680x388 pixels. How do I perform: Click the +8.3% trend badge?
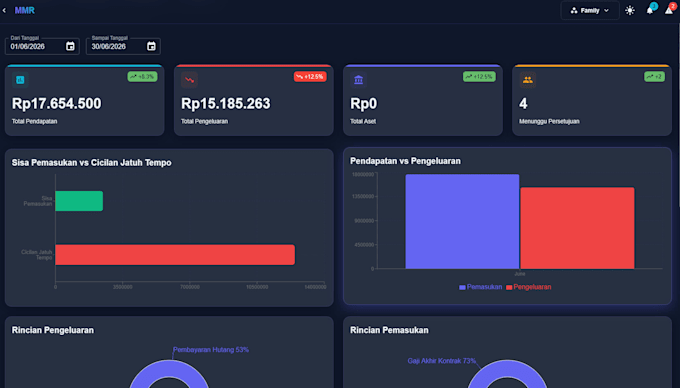pos(142,77)
